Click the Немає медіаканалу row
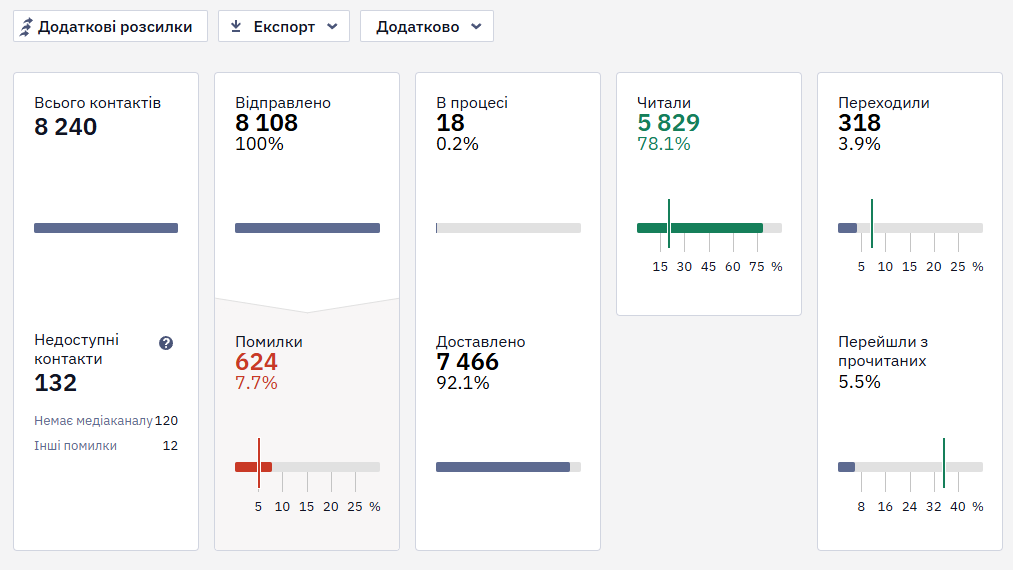The width and height of the screenshot is (1013, 570). [x=106, y=421]
